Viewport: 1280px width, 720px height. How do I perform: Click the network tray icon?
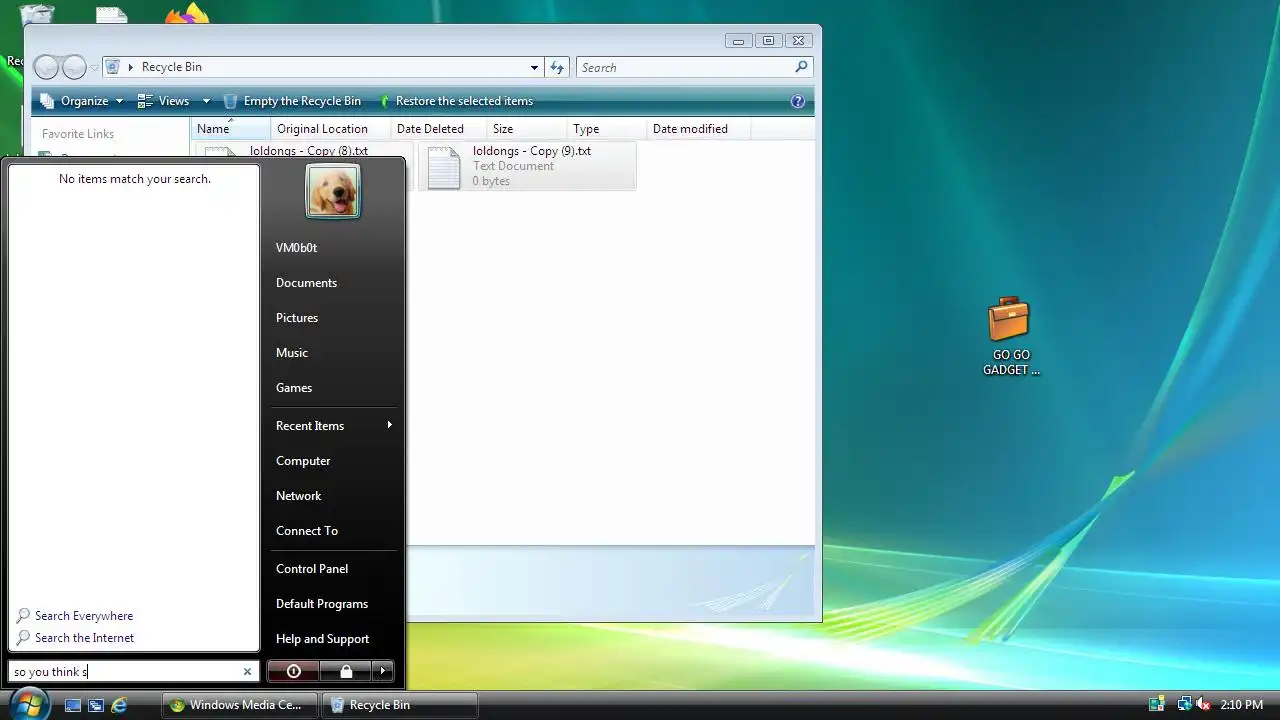pos(1184,705)
